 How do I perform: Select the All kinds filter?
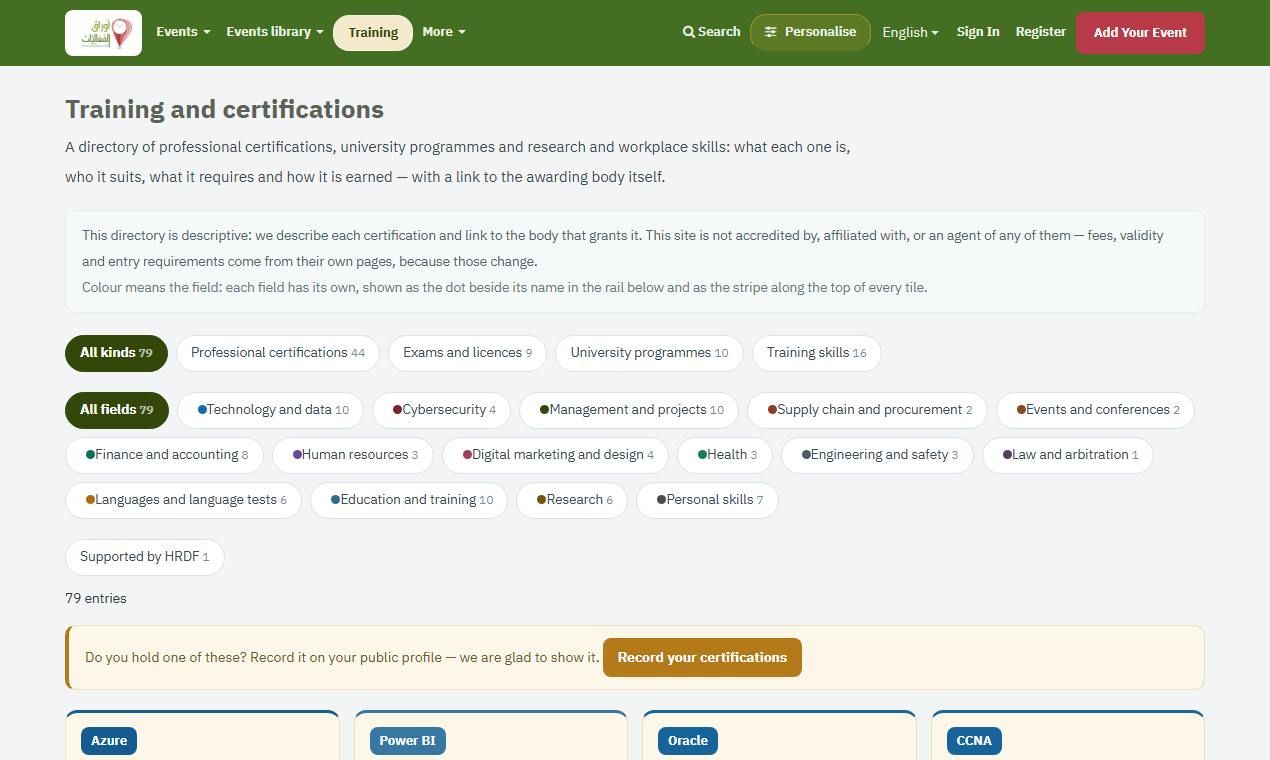[116, 353]
